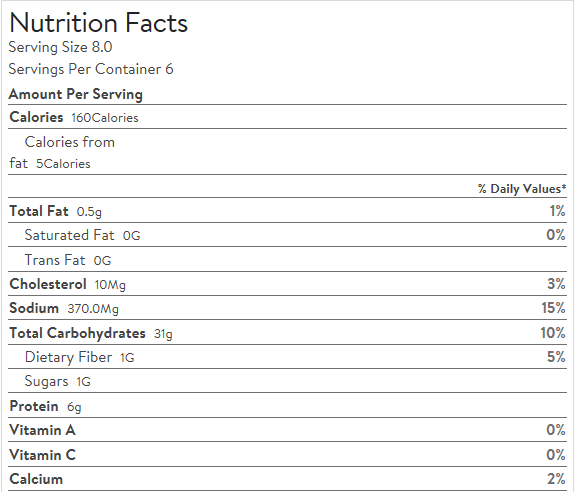Select the Protein 6g row
The image size is (575, 492).
(288, 406)
